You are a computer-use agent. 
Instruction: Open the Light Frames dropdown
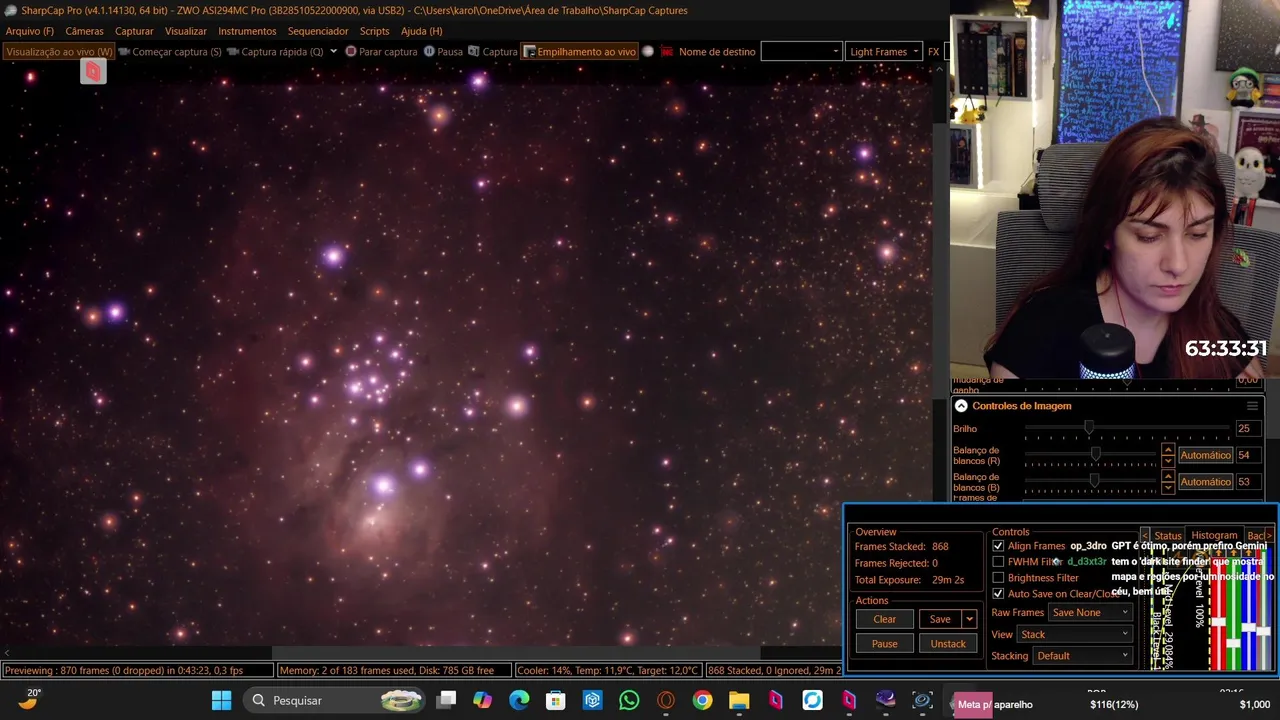[x=883, y=52]
